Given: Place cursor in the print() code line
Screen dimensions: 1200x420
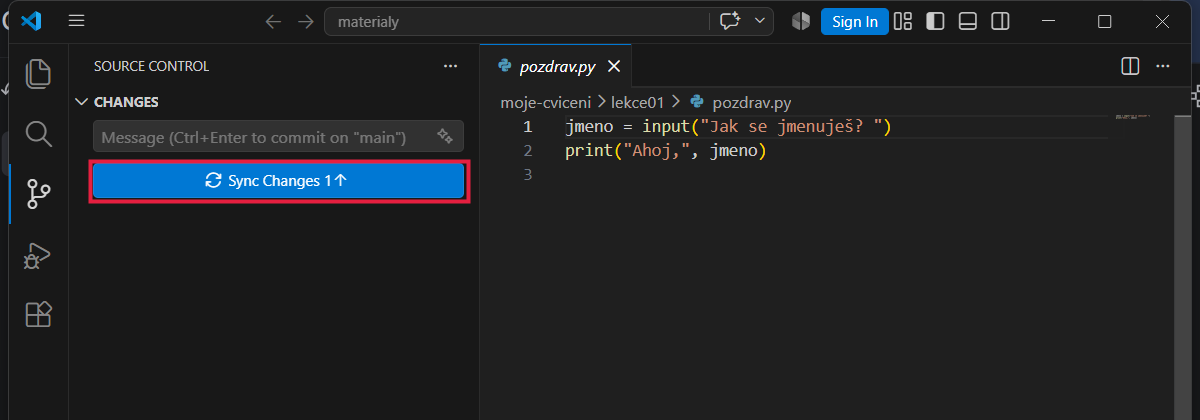Looking at the screenshot, I should coord(665,151).
